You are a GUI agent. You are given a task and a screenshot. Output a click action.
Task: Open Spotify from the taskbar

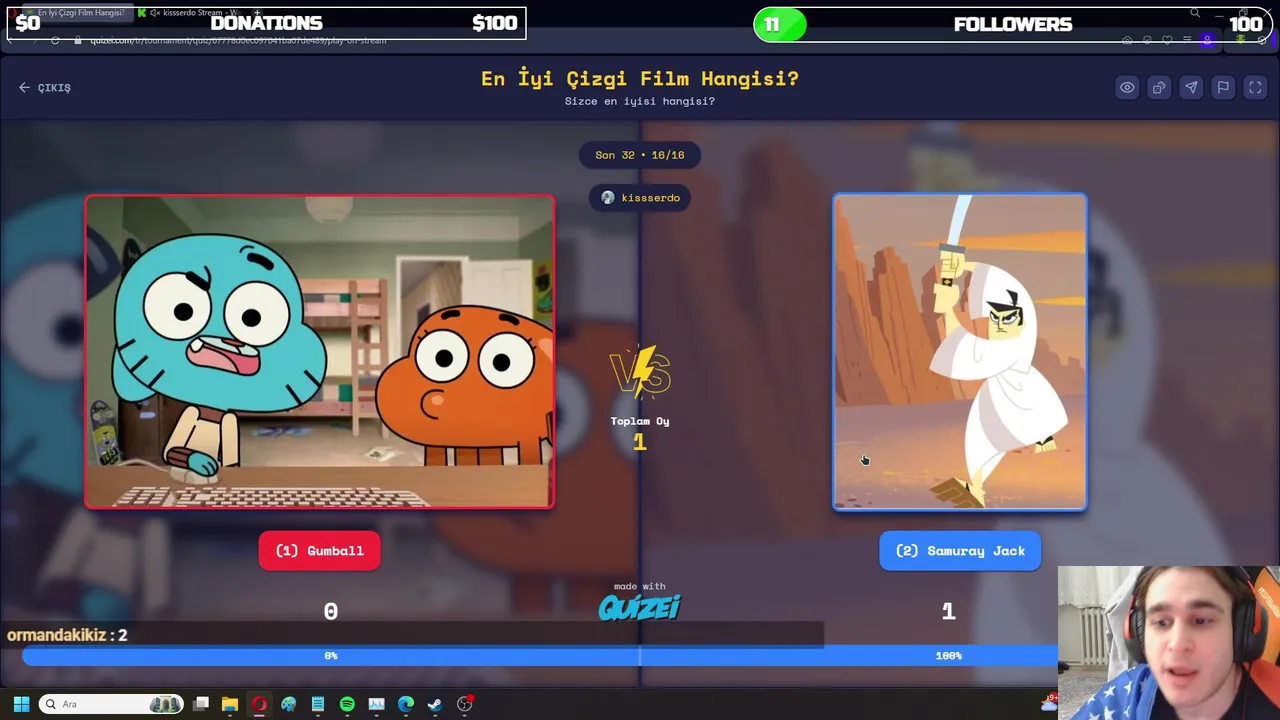click(347, 704)
